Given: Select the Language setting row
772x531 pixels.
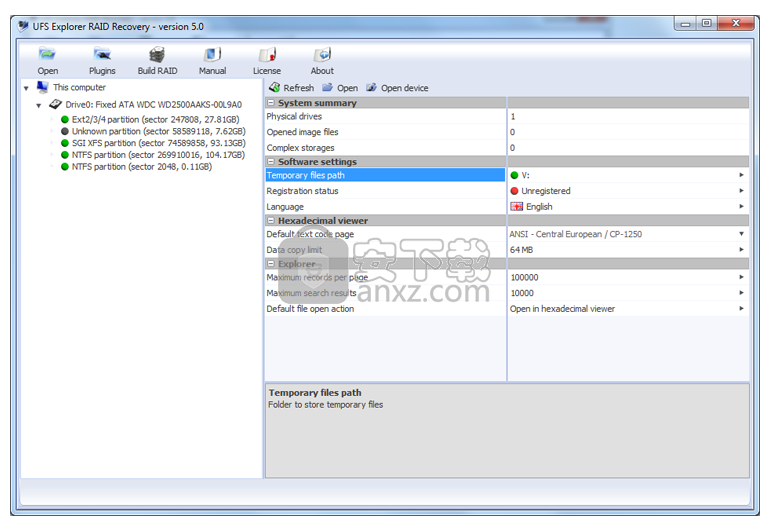Looking at the screenshot, I should pos(385,207).
